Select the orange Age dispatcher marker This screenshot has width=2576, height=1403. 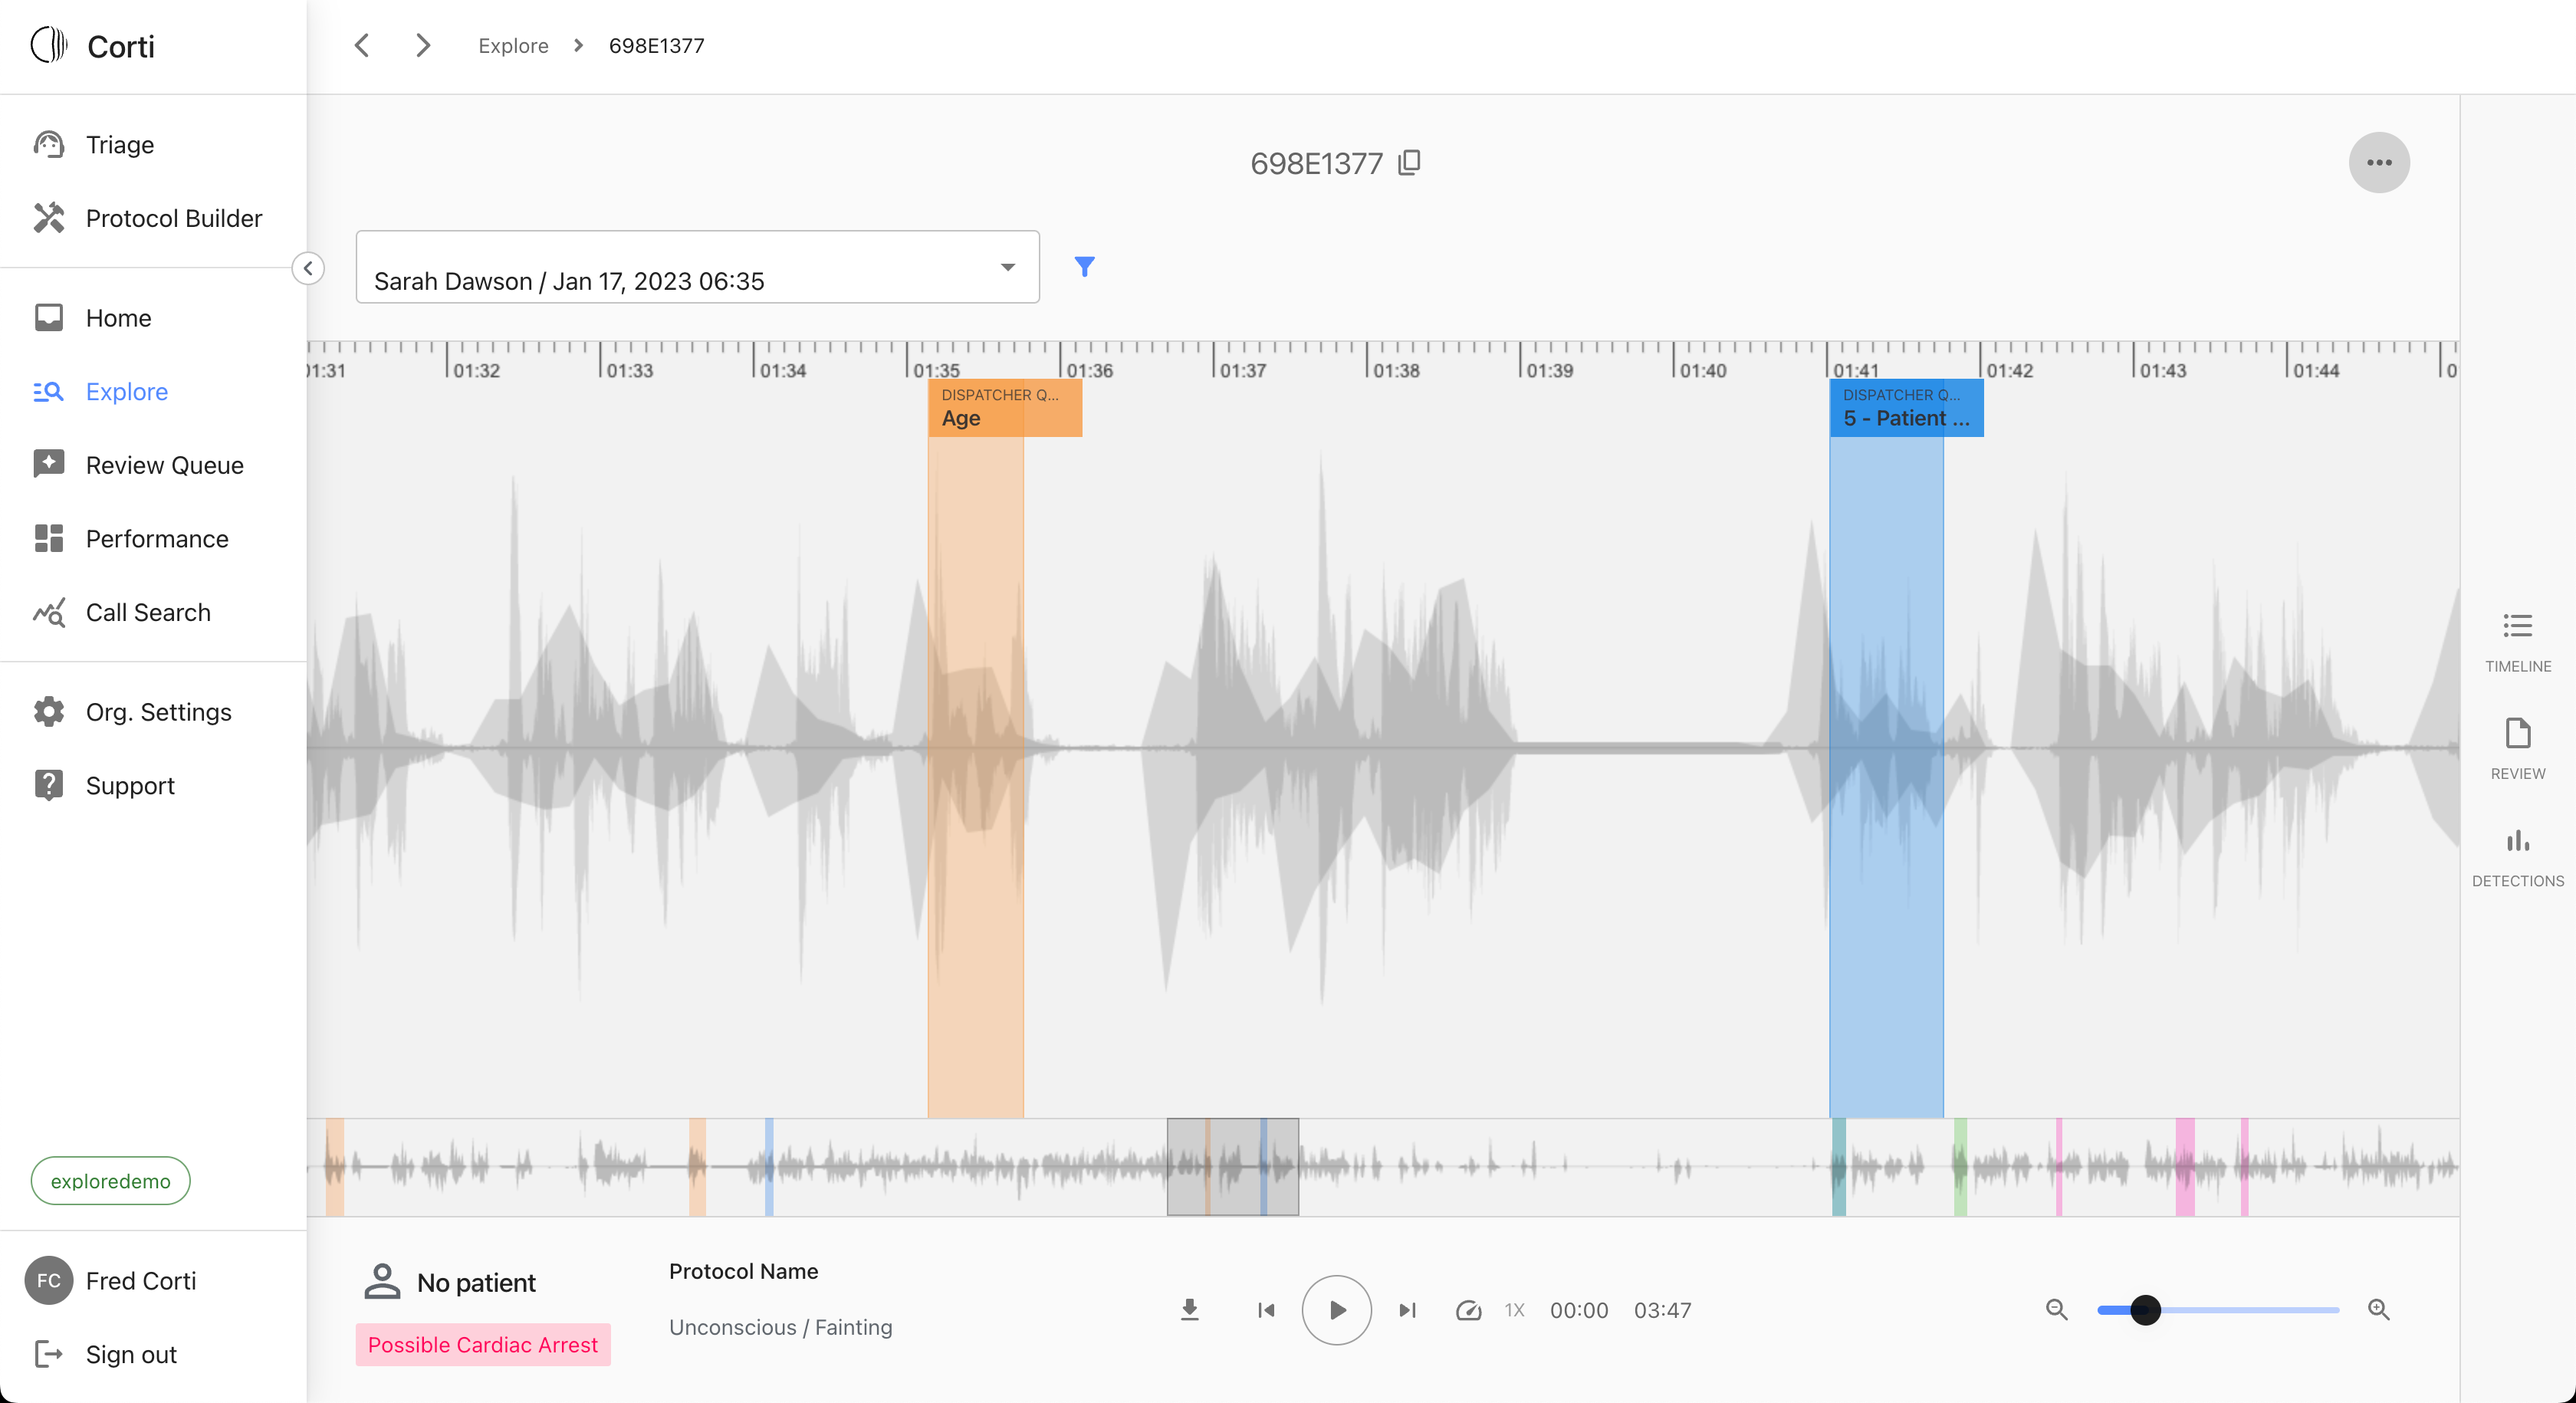1003,408
